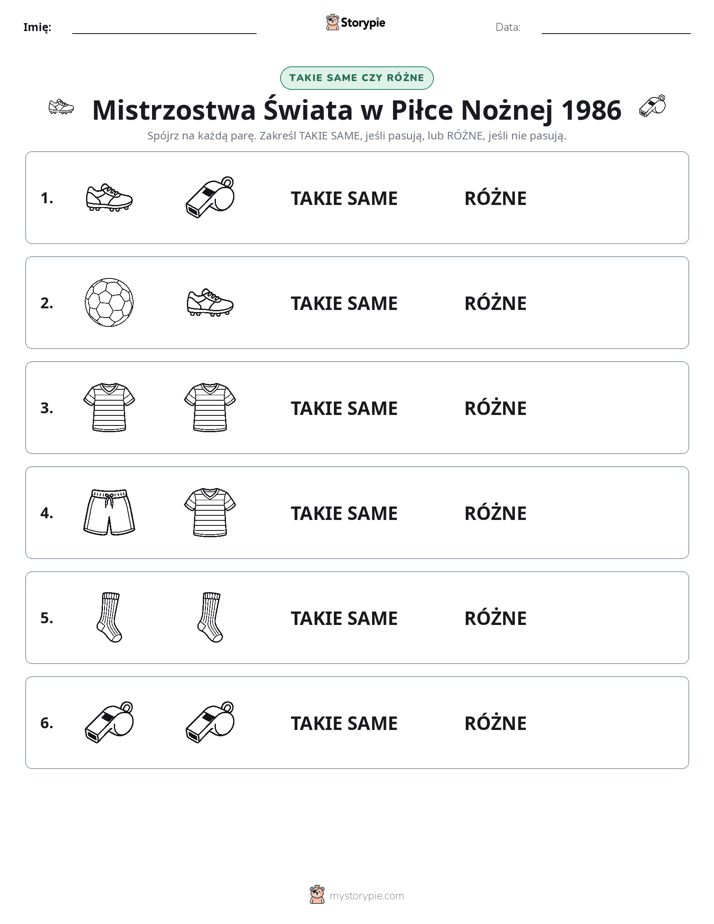714x924 pixels.
Task: Click the whistle picture in row 1
Action: pyautogui.click(x=210, y=197)
